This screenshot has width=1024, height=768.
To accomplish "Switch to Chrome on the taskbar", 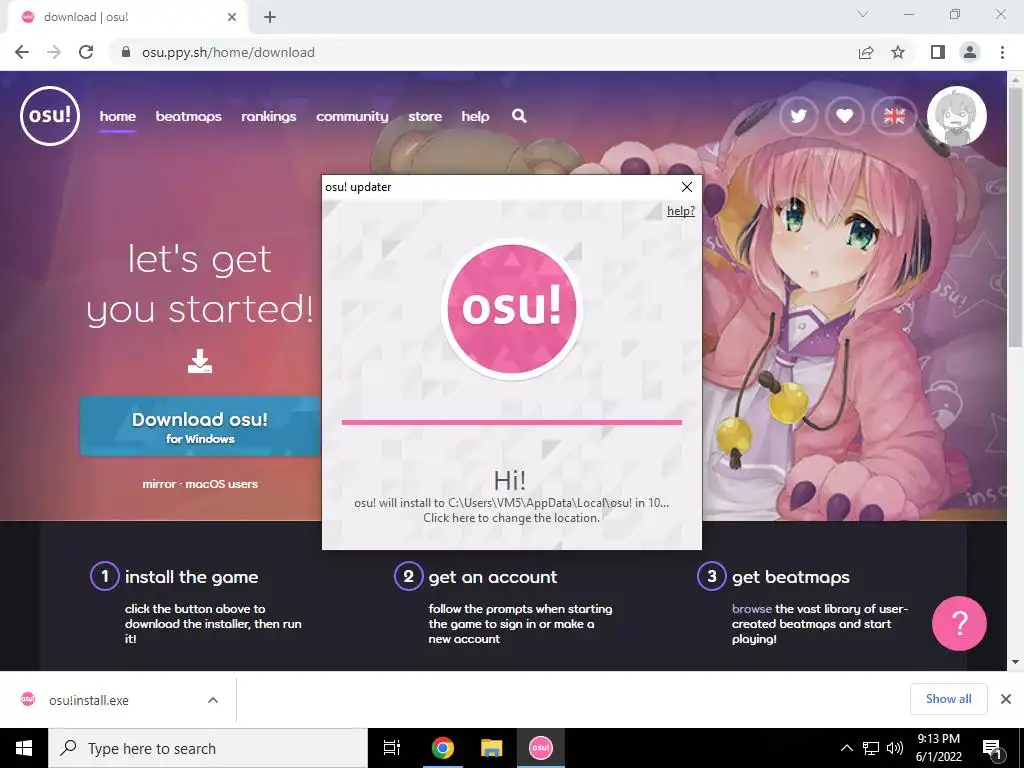I will click(x=442, y=748).
